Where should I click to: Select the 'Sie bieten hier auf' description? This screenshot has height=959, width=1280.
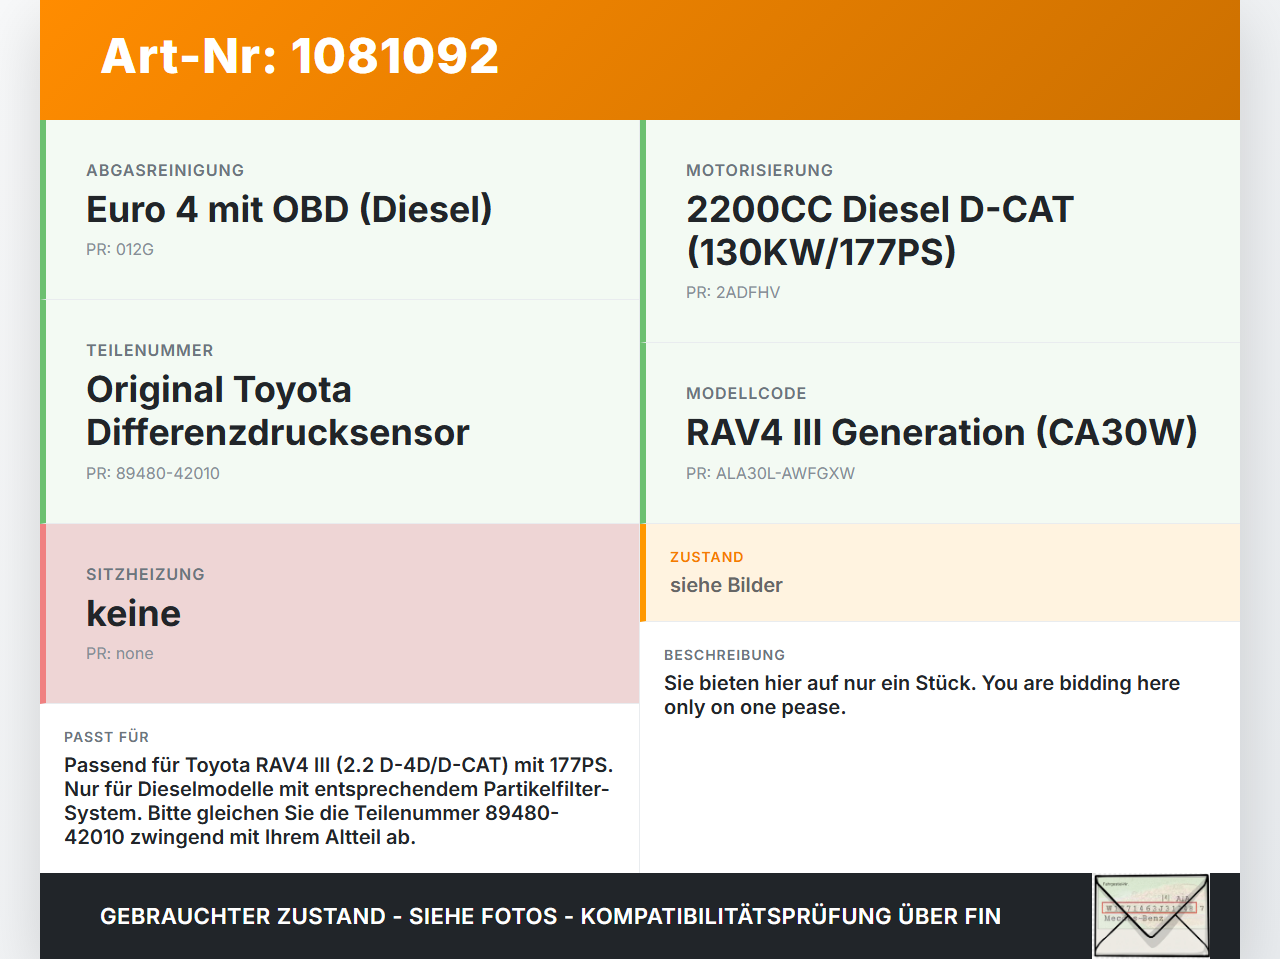click(x=922, y=695)
